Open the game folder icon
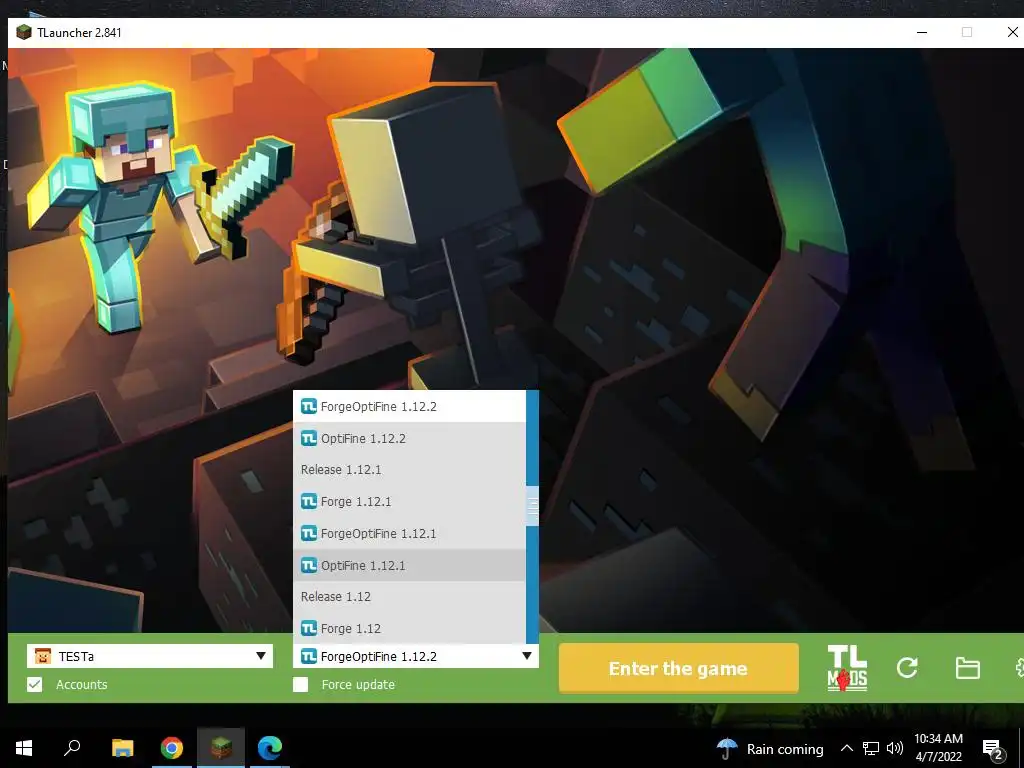The image size is (1024, 768). (x=967, y=668)
